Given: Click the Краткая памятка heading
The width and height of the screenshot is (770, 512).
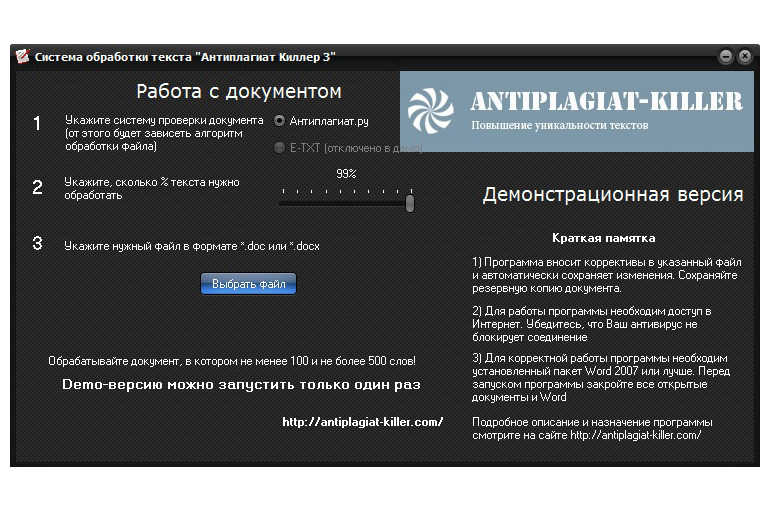Looking at the screenshot, I should coord(604,238).
